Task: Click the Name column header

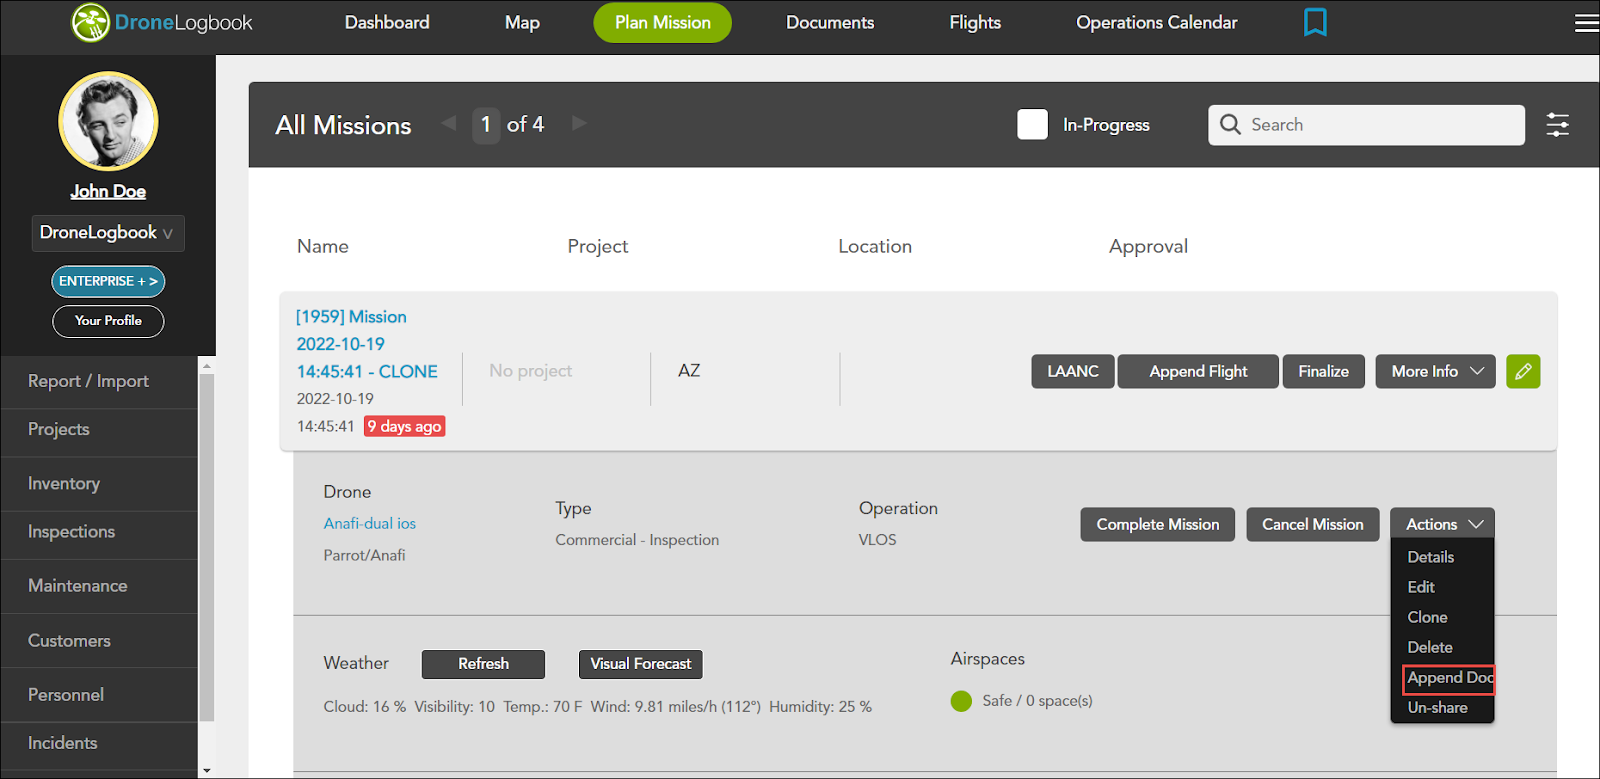Action: pos(322,246)
